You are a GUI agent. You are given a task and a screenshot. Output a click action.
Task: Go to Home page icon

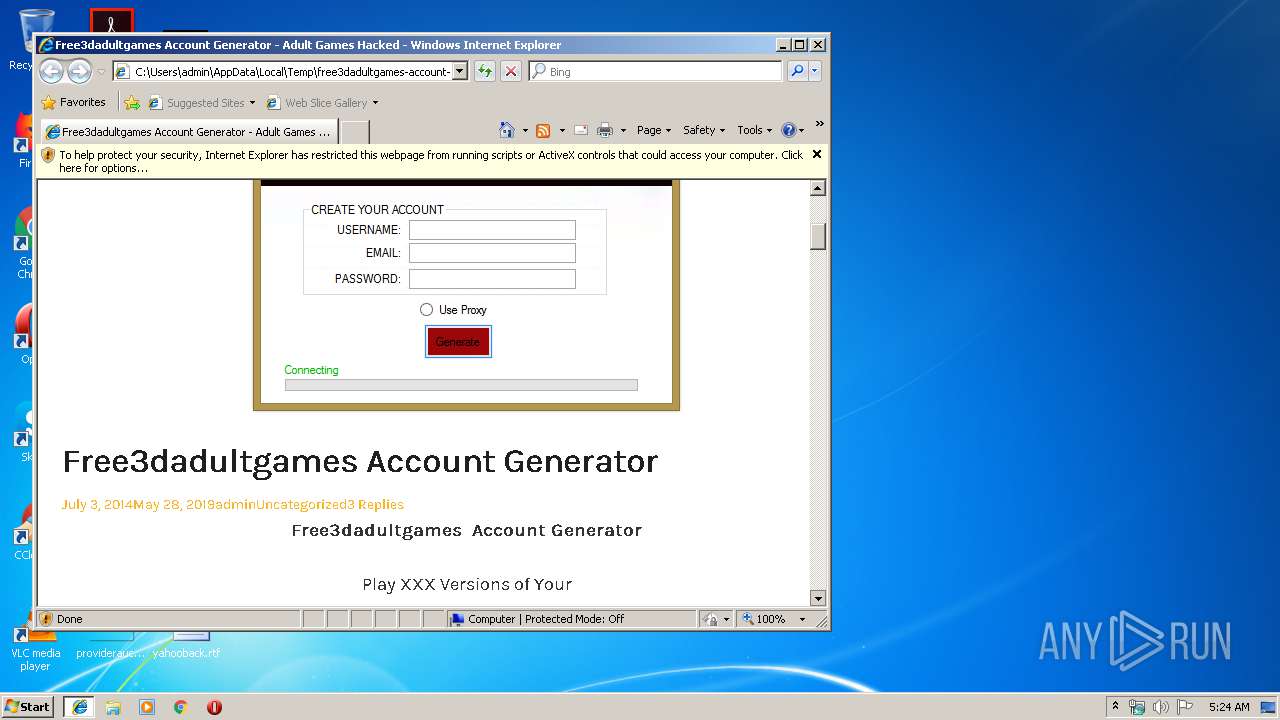507,130
